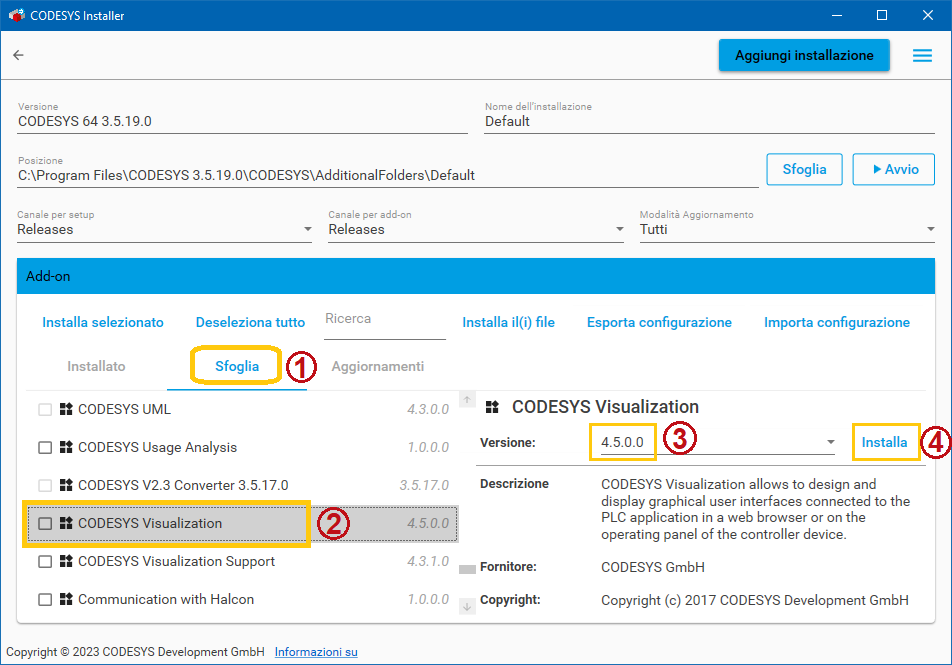Open the Versione 4.5.0.0 dropdown
The width and height of the screenshot is (952, 665).
(718, 442)
